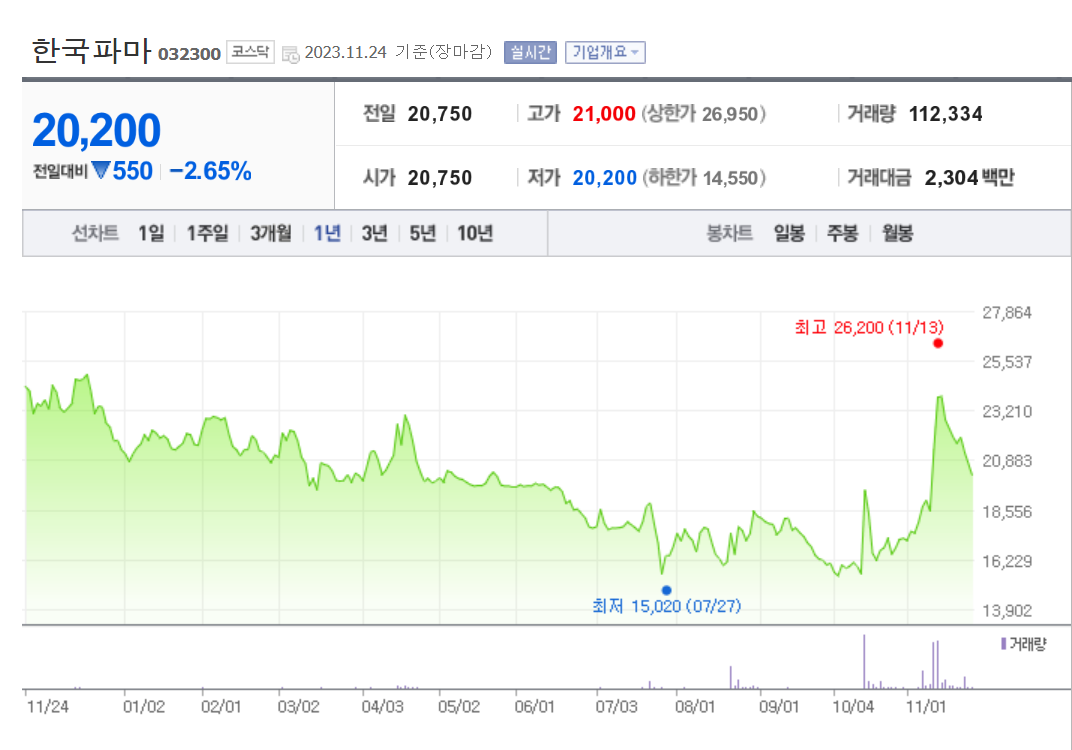This screenshot has height=750, width=1072.
Task: Switch to 주봉 candlestick chart
Action: pyautogui.click(x=842, y=233)
